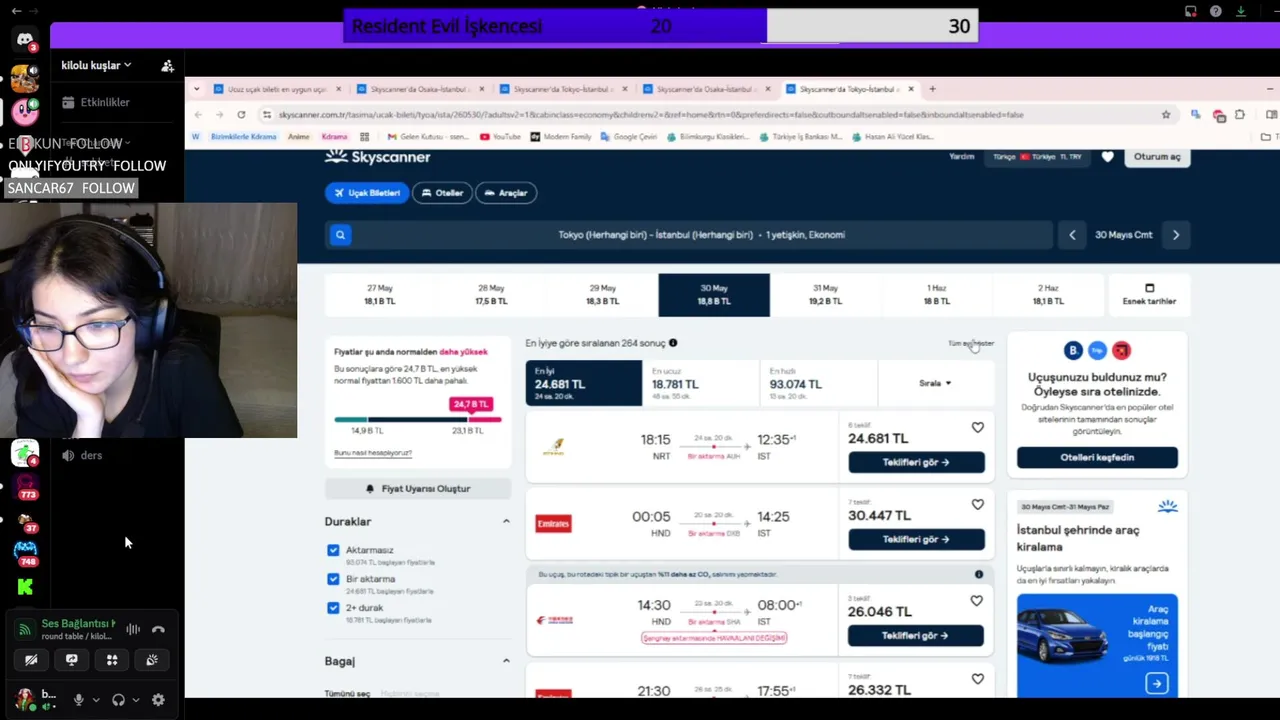
Task: Click the search magnifier icon
Action: 340,235
